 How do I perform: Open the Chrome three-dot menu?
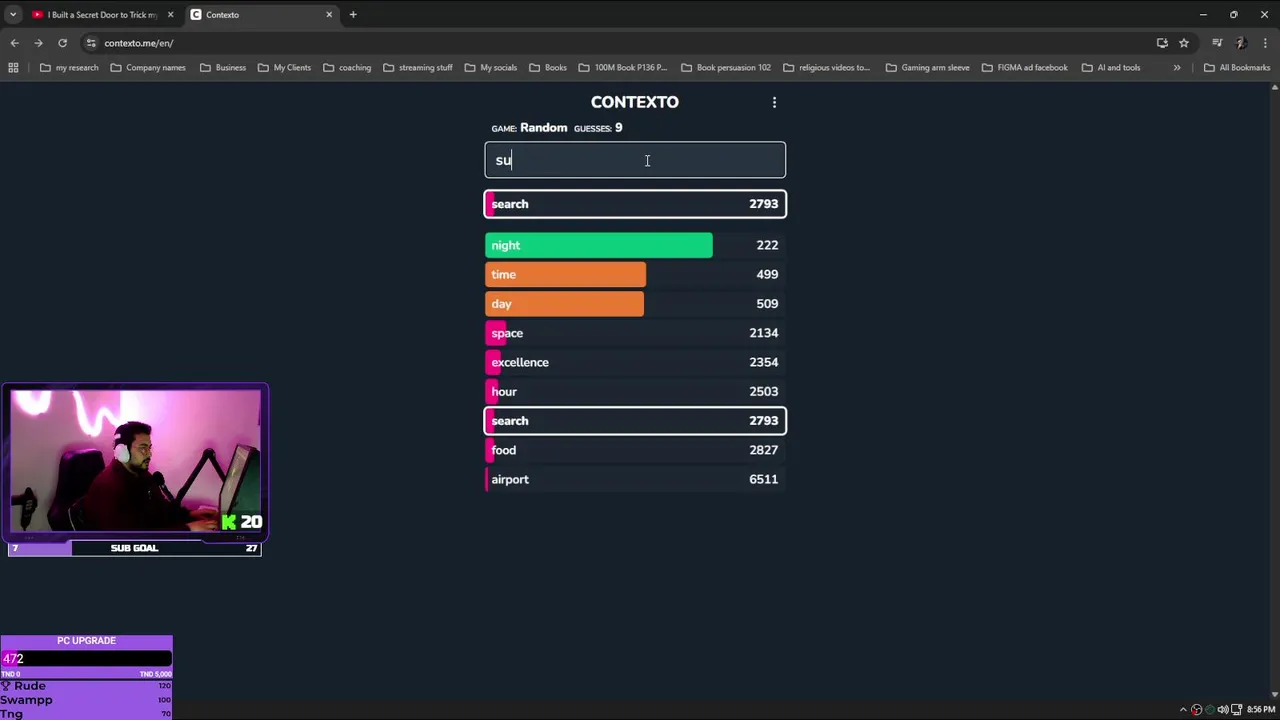point(1265,43)
